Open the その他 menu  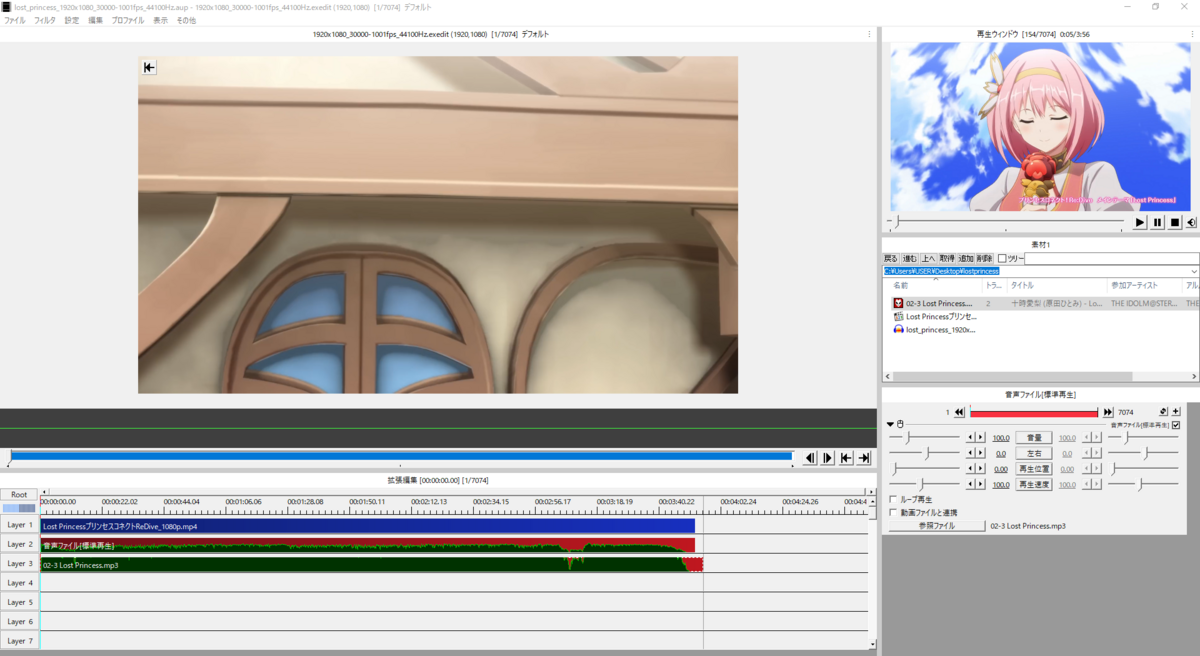click(186, 20)
